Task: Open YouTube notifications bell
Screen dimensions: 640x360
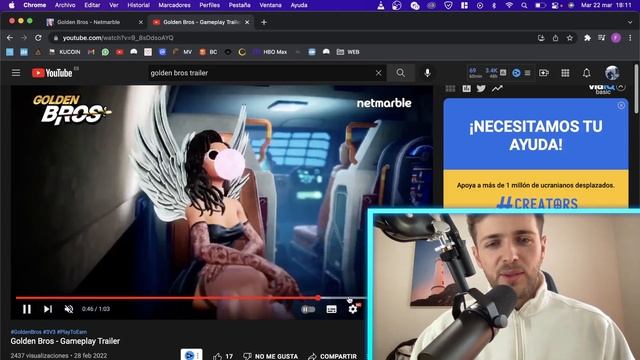Action: click(x=587, y=73)
